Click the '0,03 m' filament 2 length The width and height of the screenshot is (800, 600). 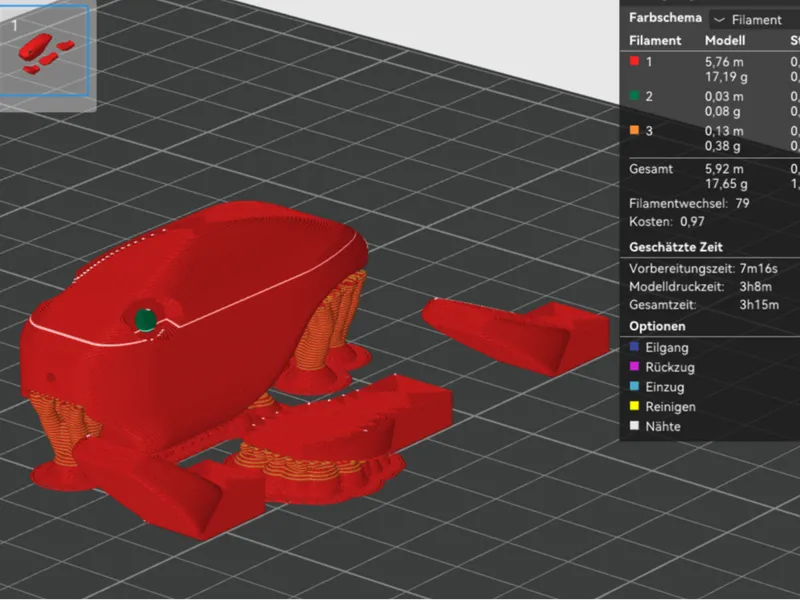coord(724,96)
